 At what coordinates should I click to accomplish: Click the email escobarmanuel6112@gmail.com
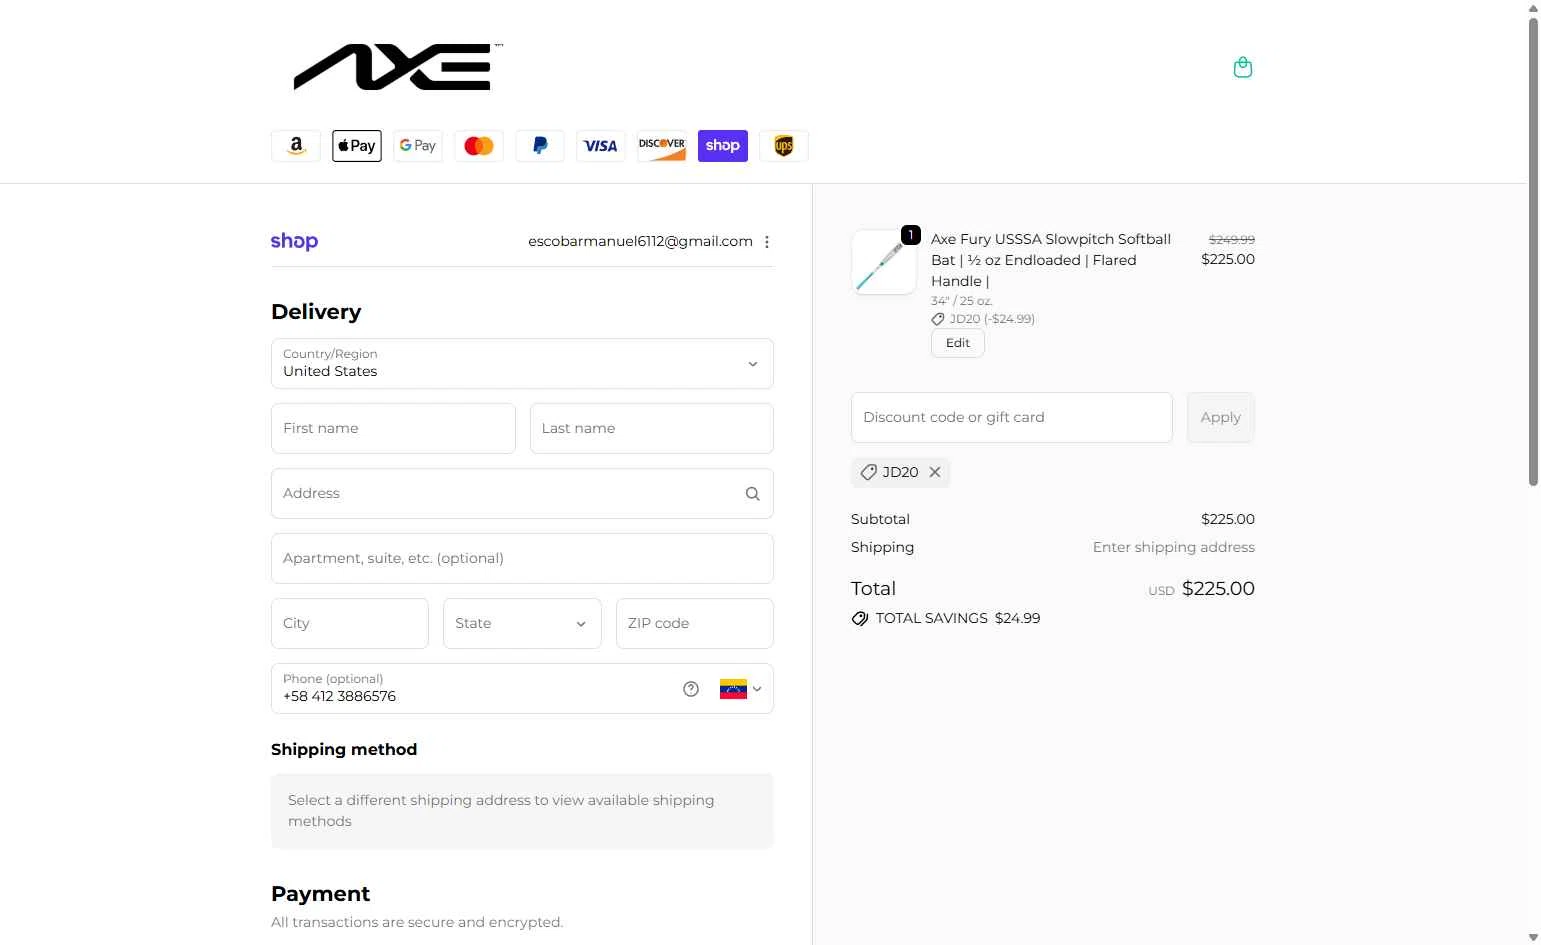pos(640,242)
